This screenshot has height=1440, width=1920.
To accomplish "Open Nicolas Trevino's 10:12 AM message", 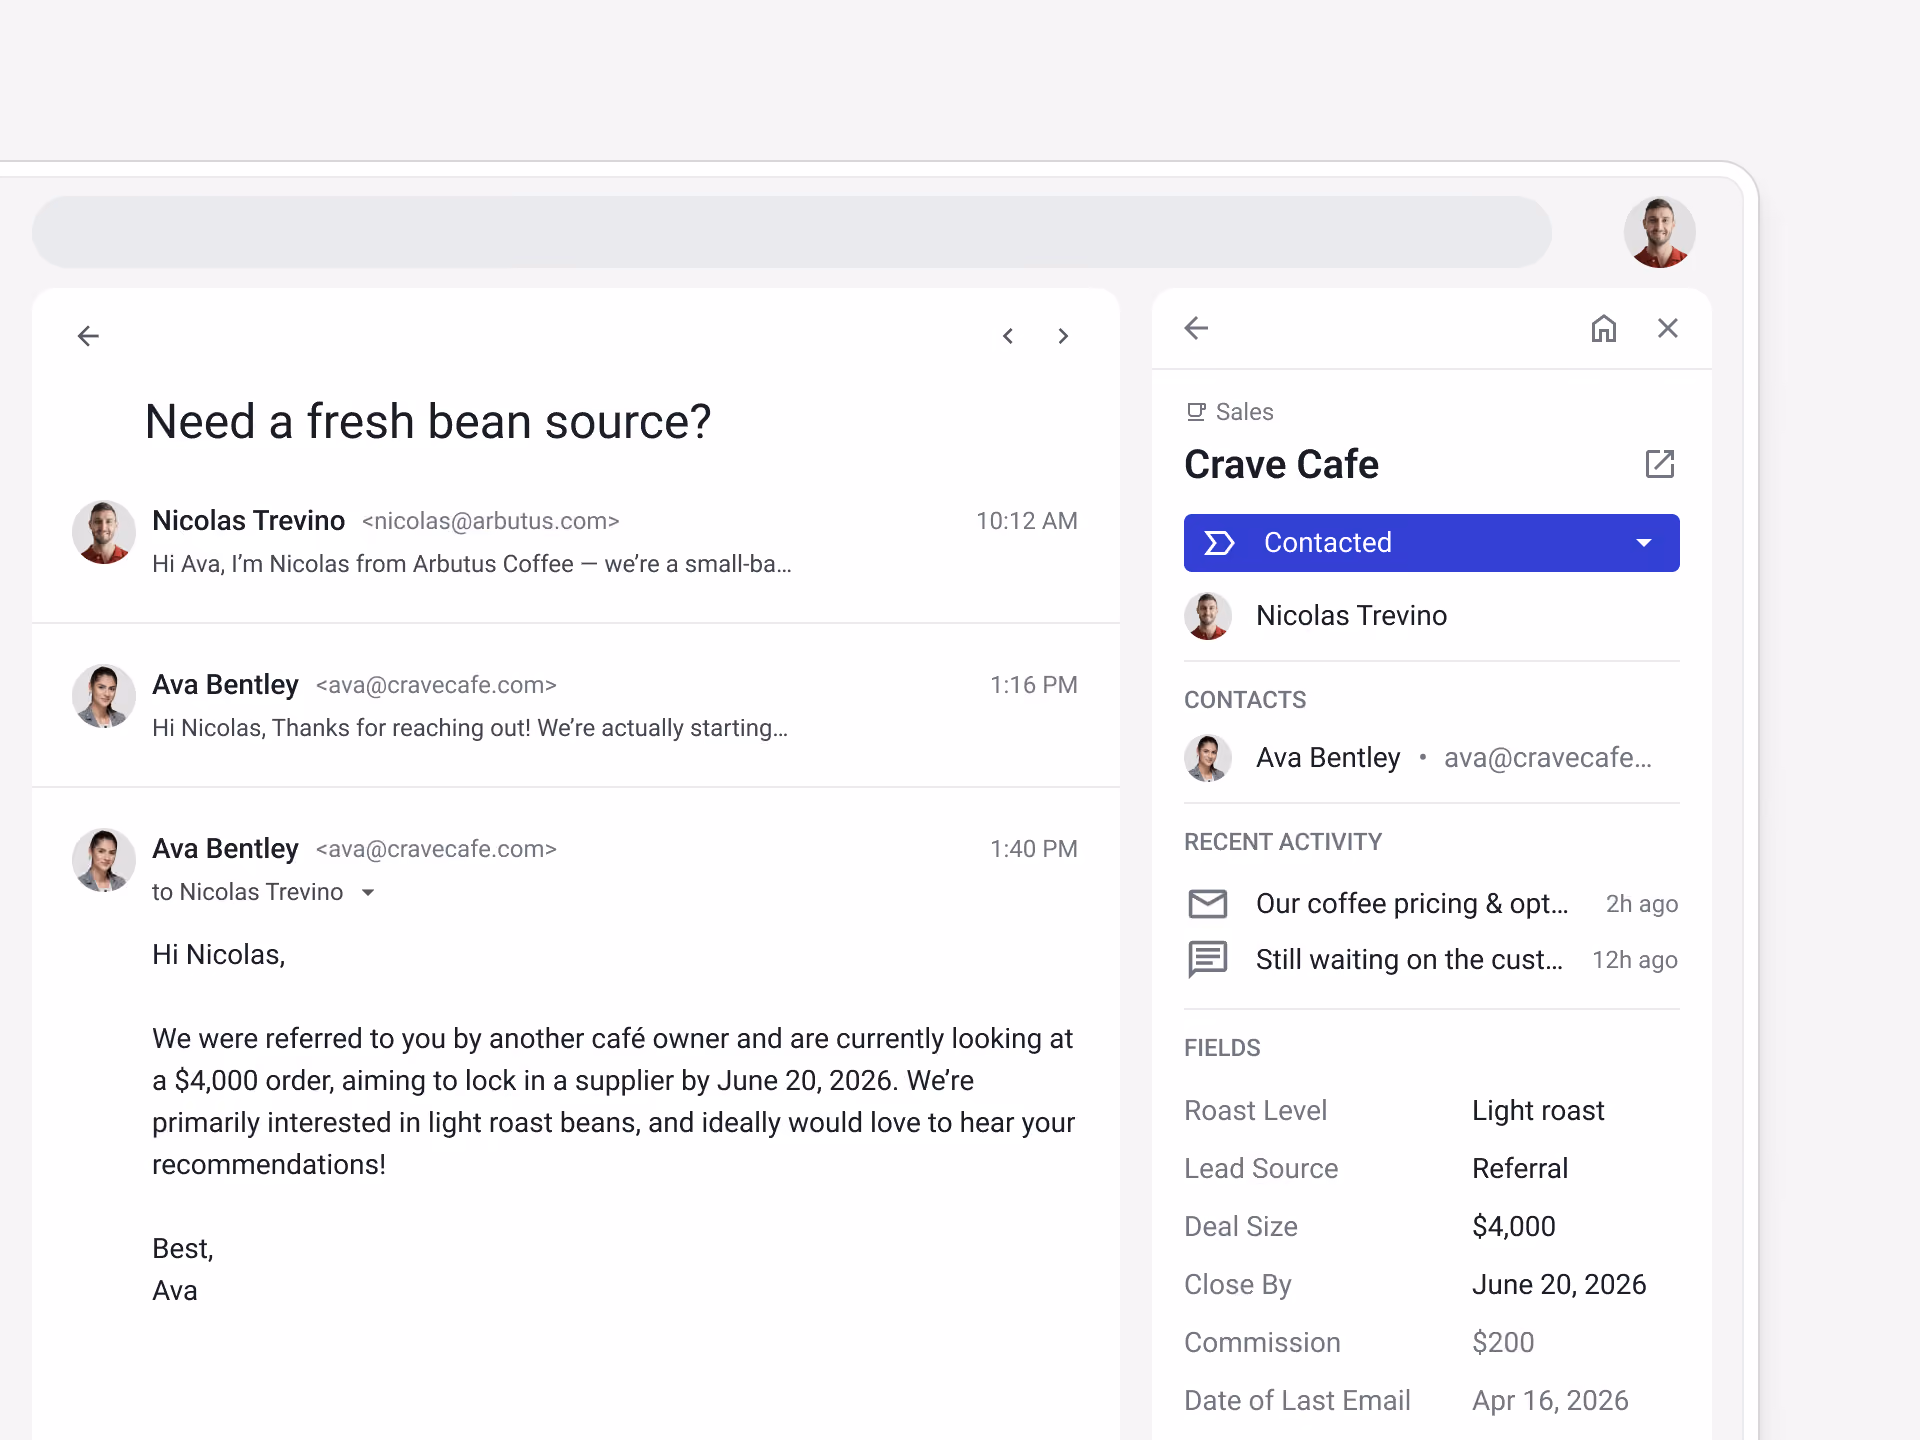I will [576, 541].
